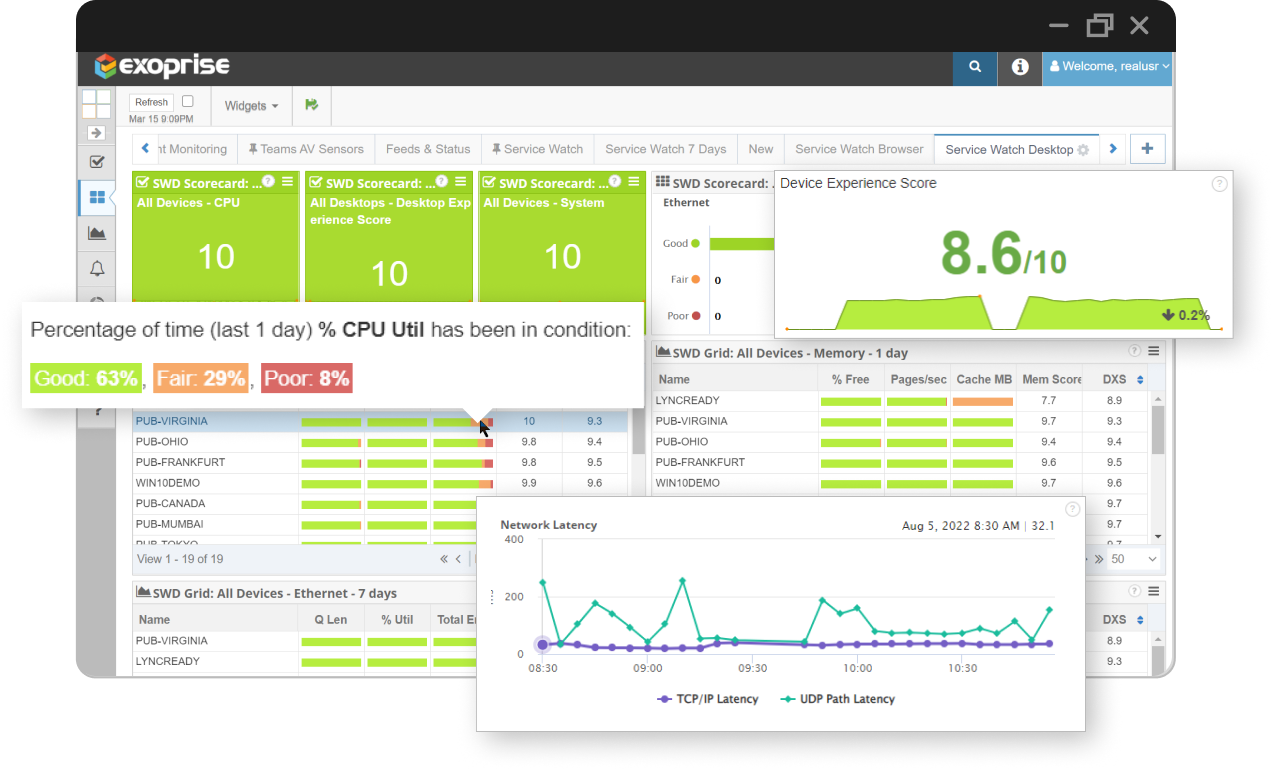Viewport: 1272px width, 770px height.
Task: Open the bell alarms icon in sidebar
Action: click(97, 268)
